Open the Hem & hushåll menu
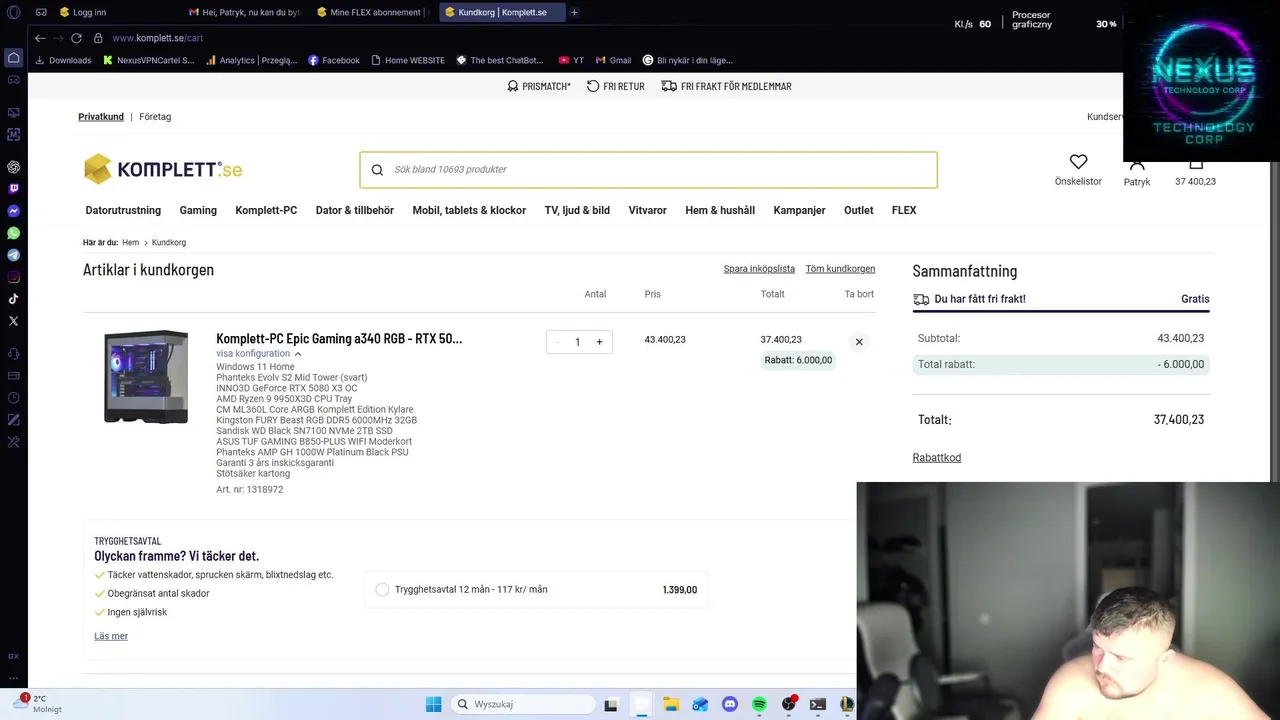 tap(720, 211)
